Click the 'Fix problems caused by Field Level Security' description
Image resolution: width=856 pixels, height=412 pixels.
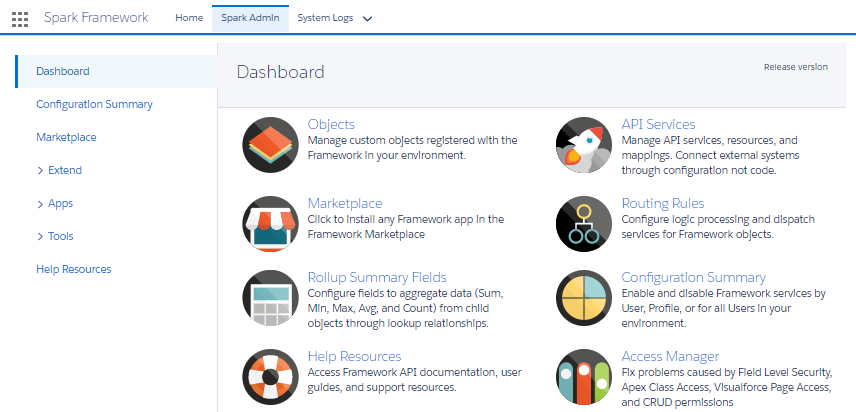point(727,387)
